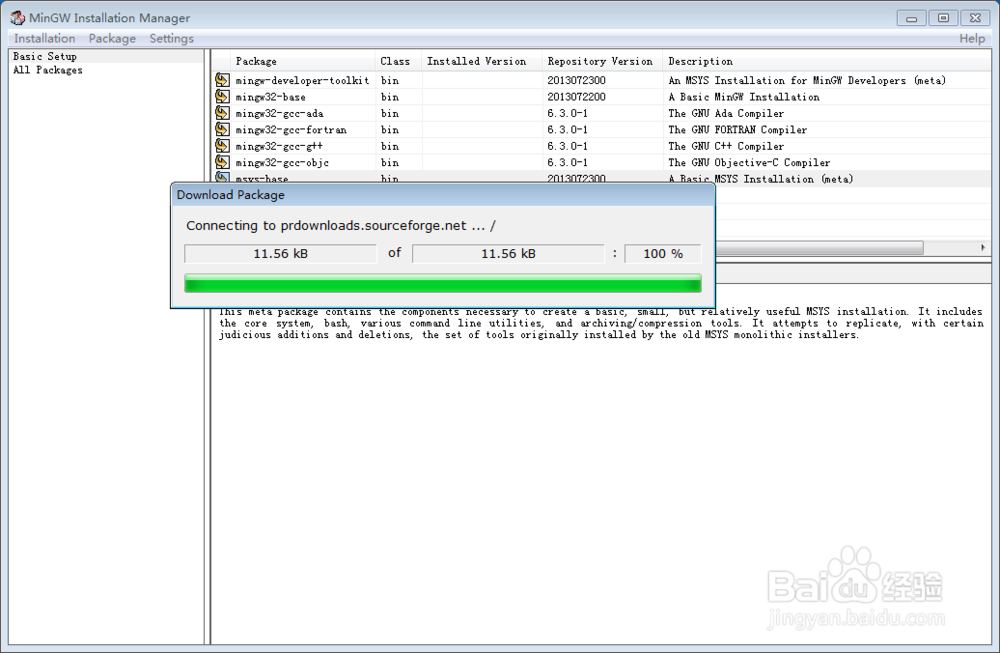Screen dimensions: 1000x653
Task: Select All Packages in the left panel
Action: [x=48, y=70]
